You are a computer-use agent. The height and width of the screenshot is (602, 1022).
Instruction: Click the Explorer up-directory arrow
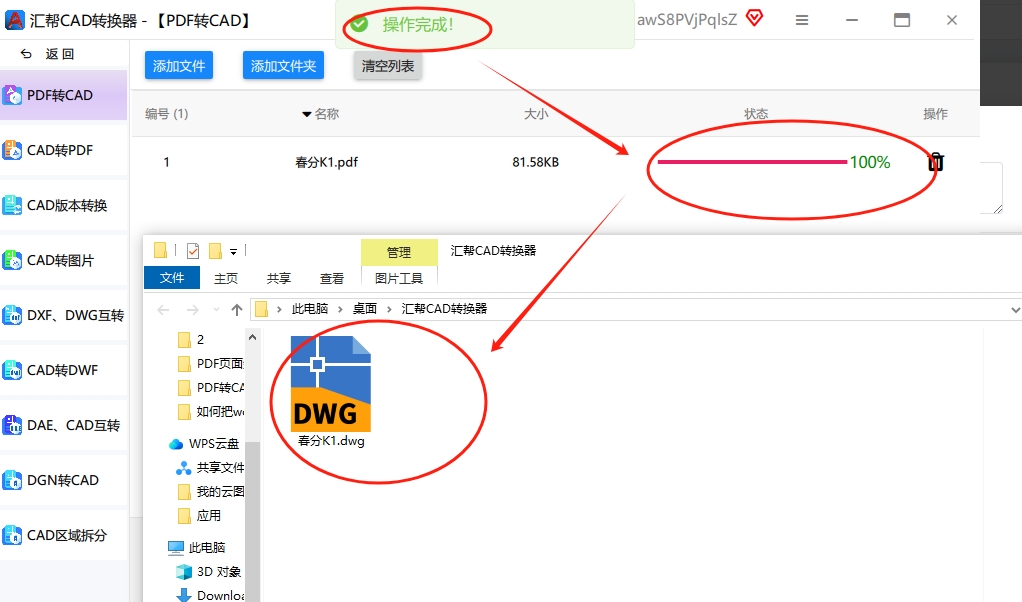point(237,309)
